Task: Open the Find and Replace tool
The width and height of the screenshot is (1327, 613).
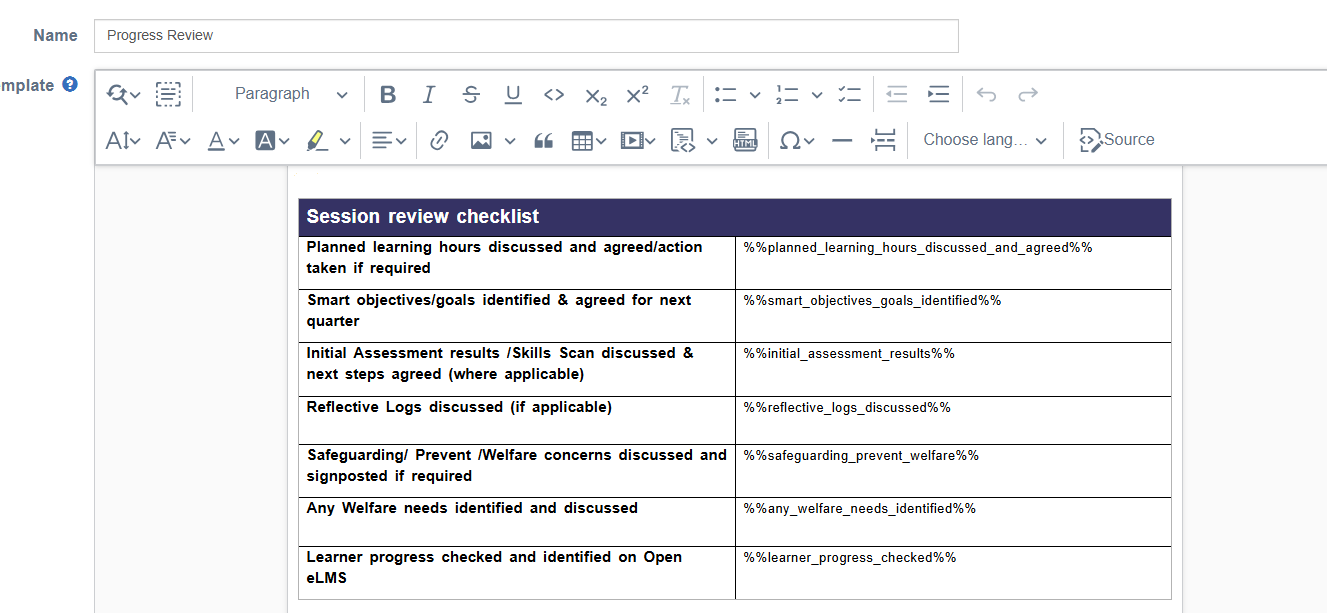Action: click(x=124, y=94)
